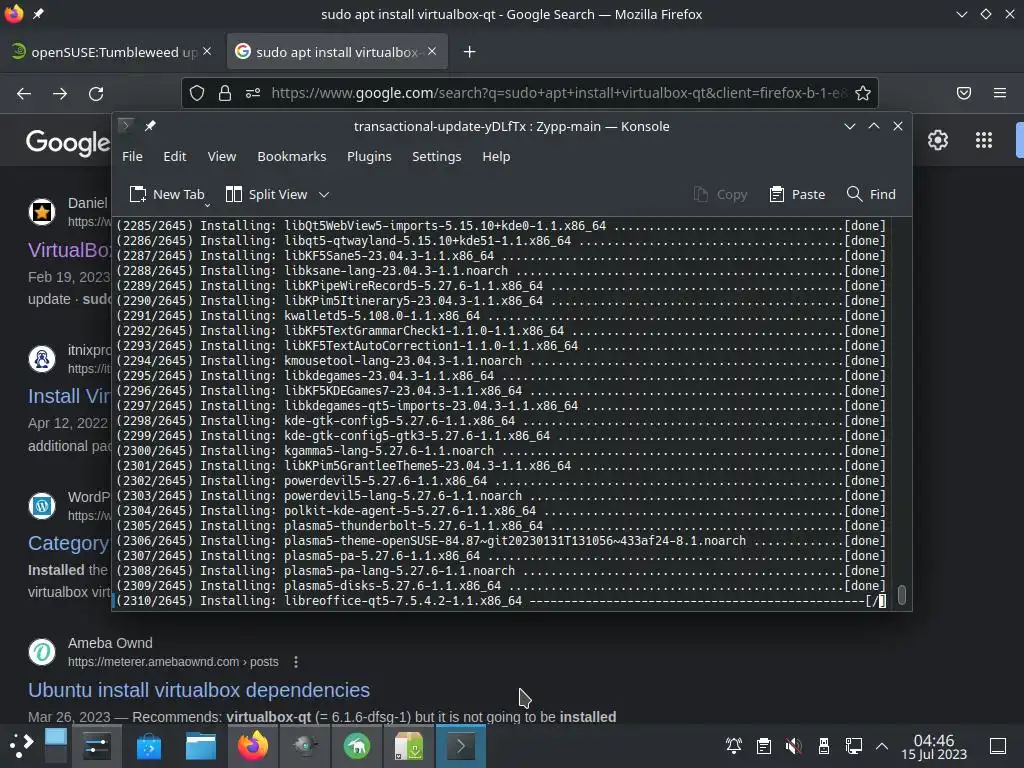Click the libreoffice-qt5 installing line in terminal
The height and width of the screenshot is (768, 1024).
500,601
